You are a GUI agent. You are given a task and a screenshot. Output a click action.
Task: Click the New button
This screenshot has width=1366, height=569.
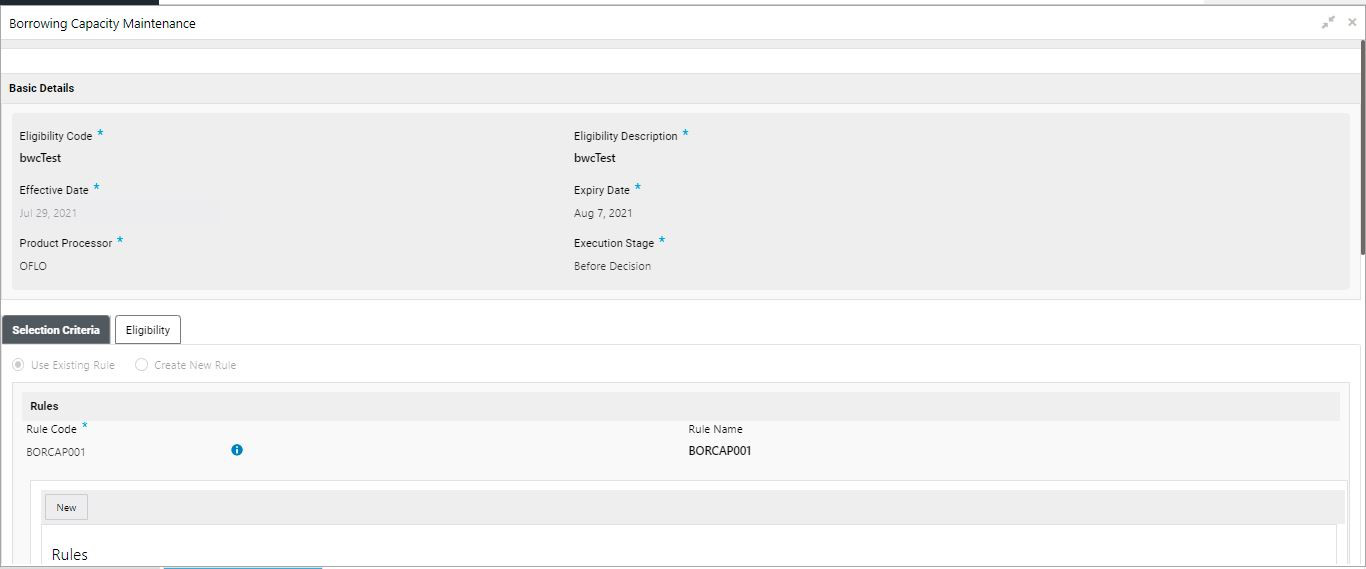pos(66,507)
